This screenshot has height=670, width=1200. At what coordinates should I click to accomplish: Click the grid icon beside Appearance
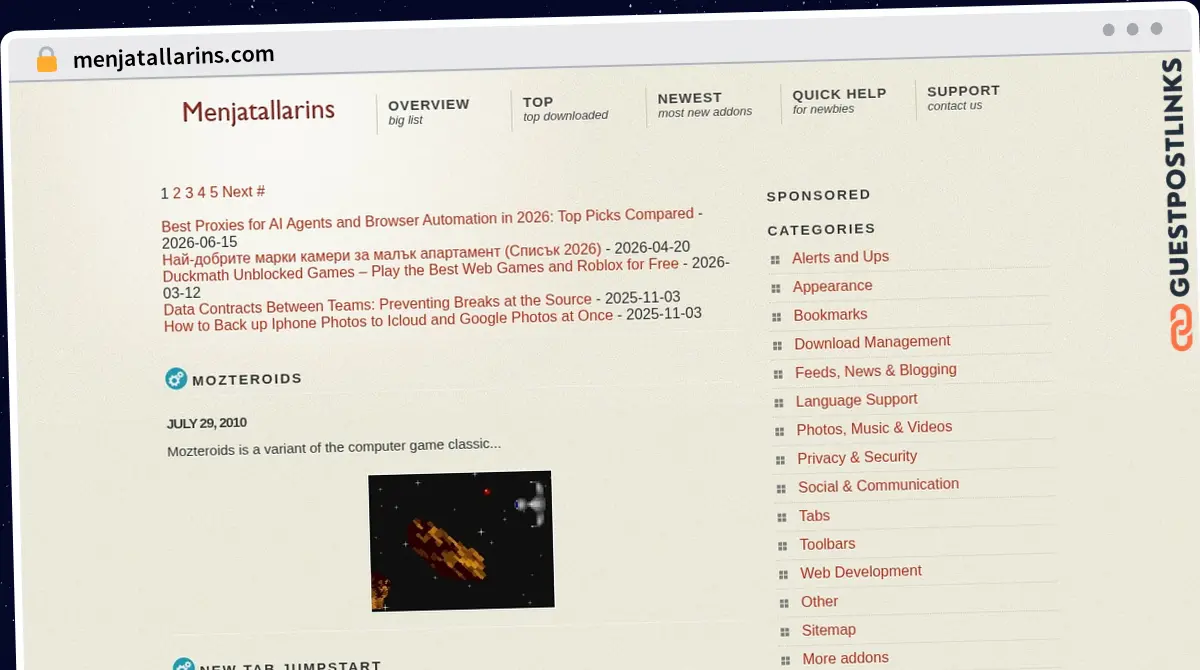click(x=776, y=288)
